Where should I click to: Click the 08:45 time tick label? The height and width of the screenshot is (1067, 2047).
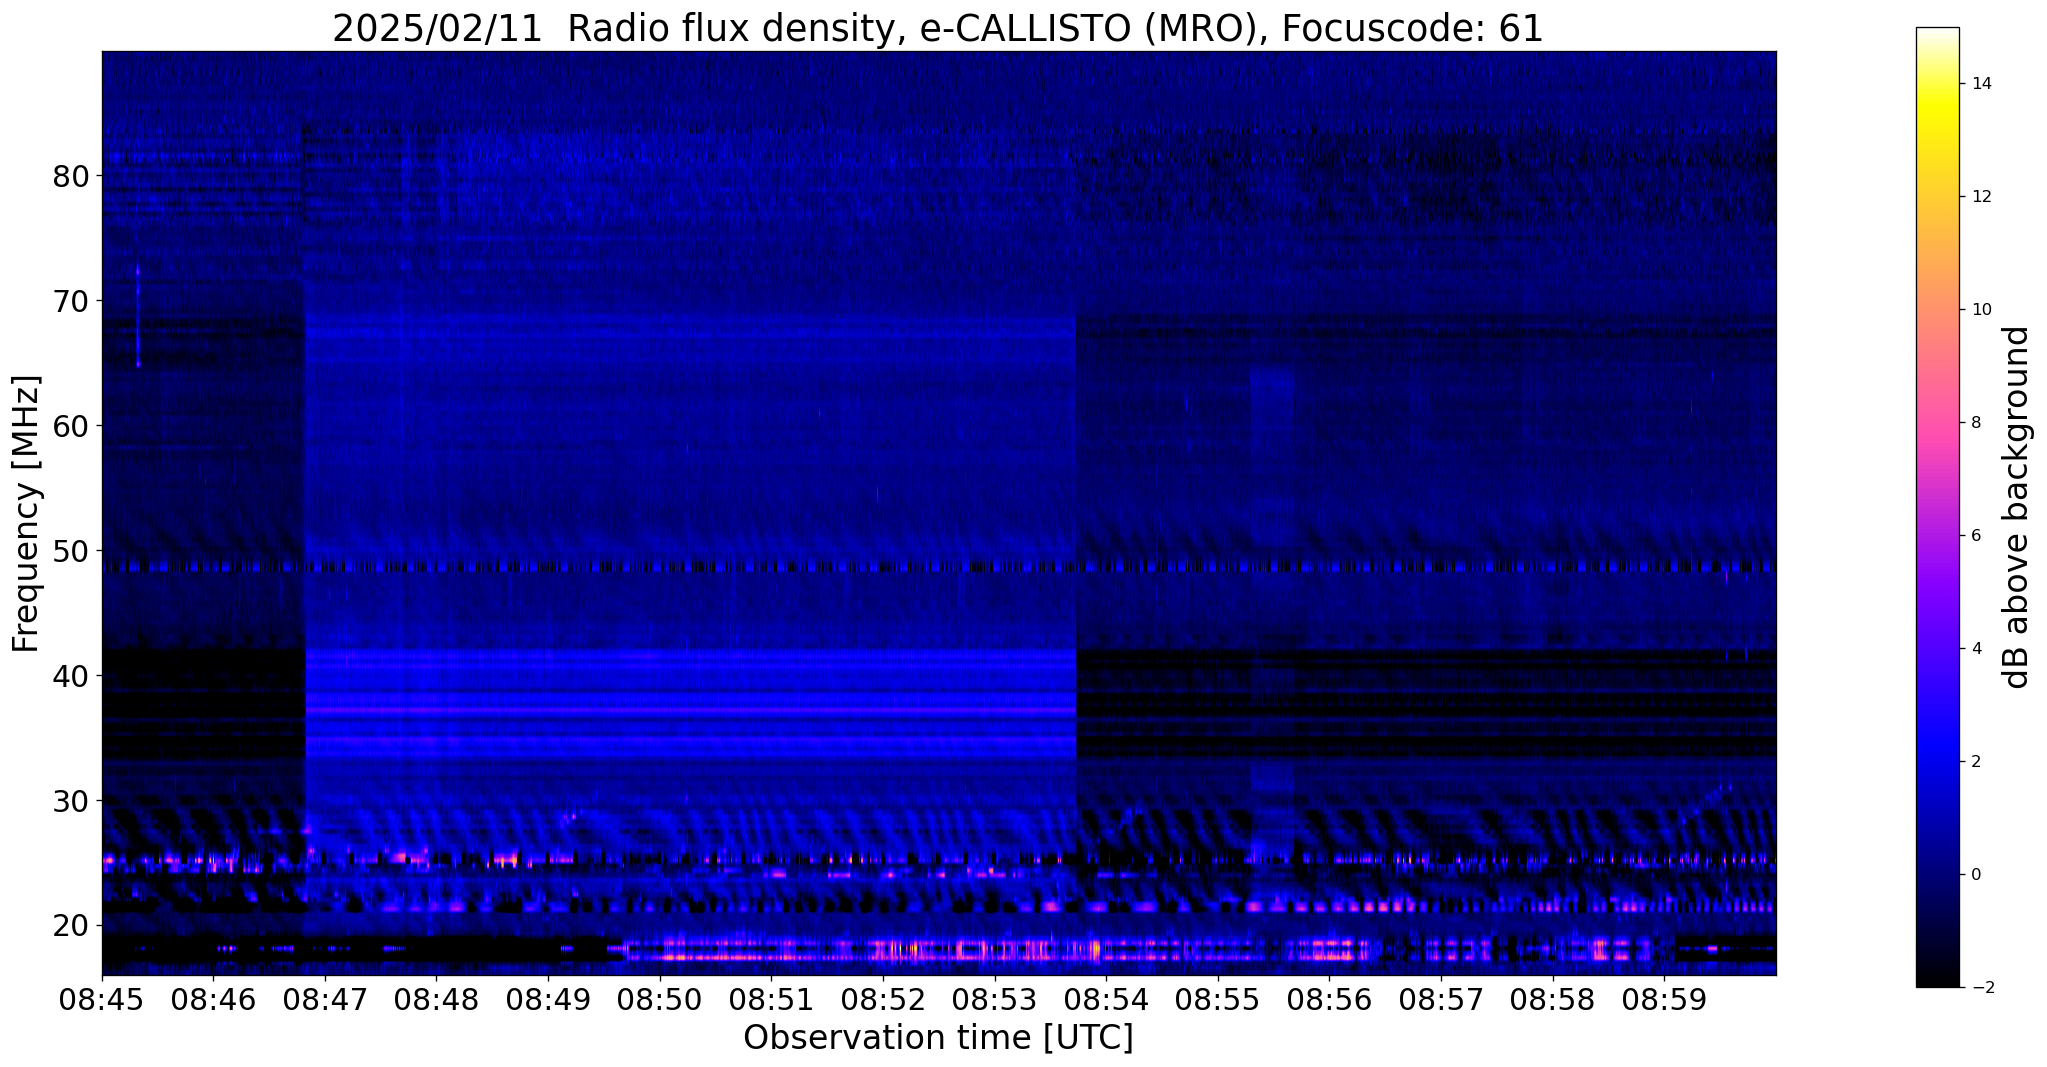(x=102, y=999)
